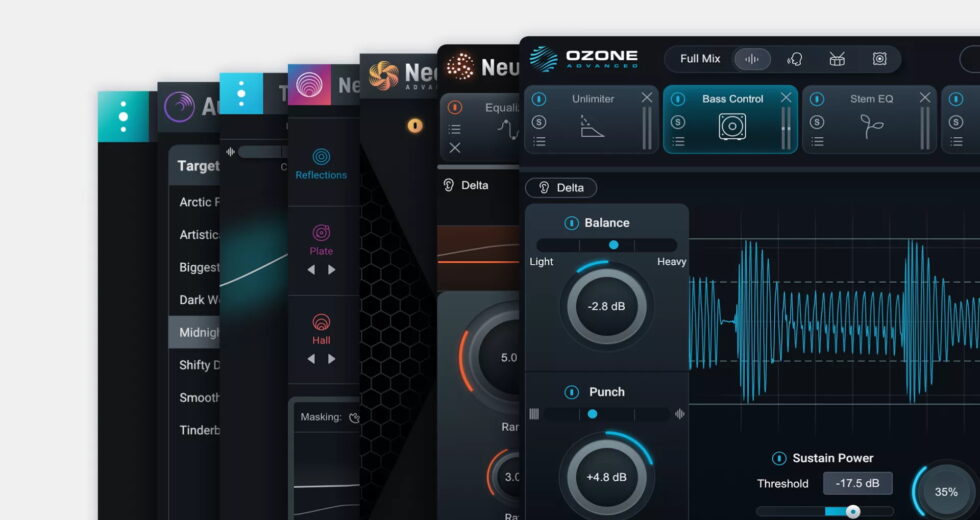The height and width of the screenshot is (520, 980).
Task: Click the Ozone Advanced logo
Action: pos(584,59)
